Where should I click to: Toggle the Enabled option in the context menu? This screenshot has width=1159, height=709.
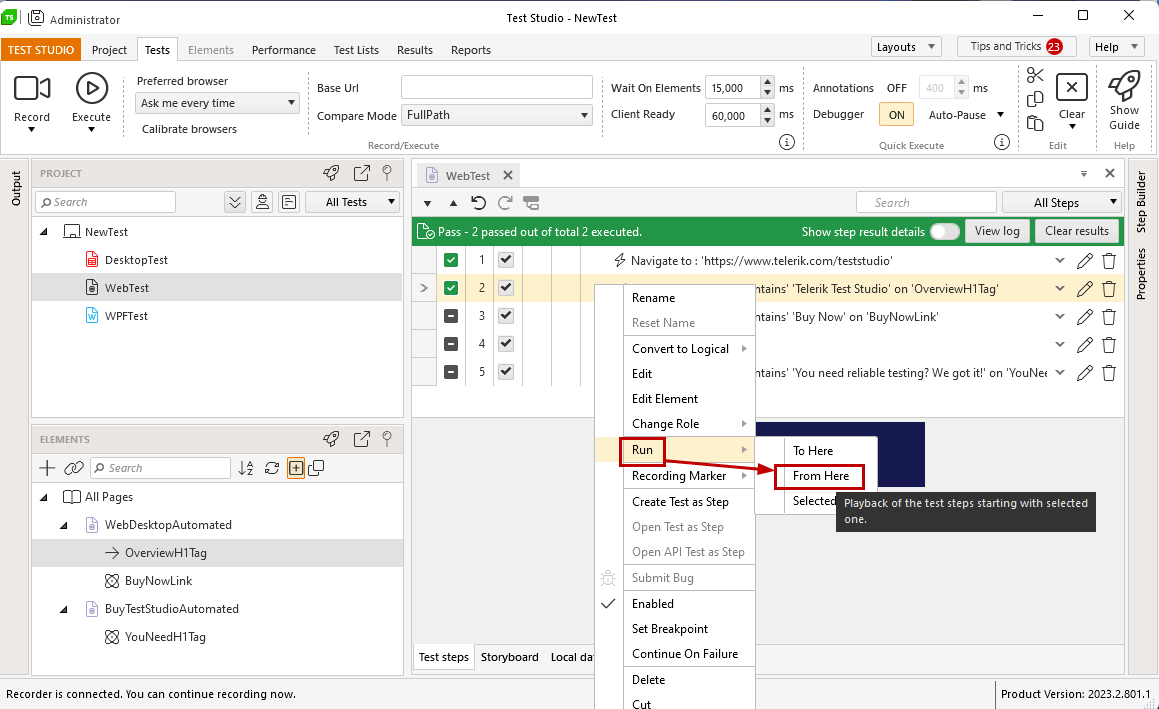point(653,604)
